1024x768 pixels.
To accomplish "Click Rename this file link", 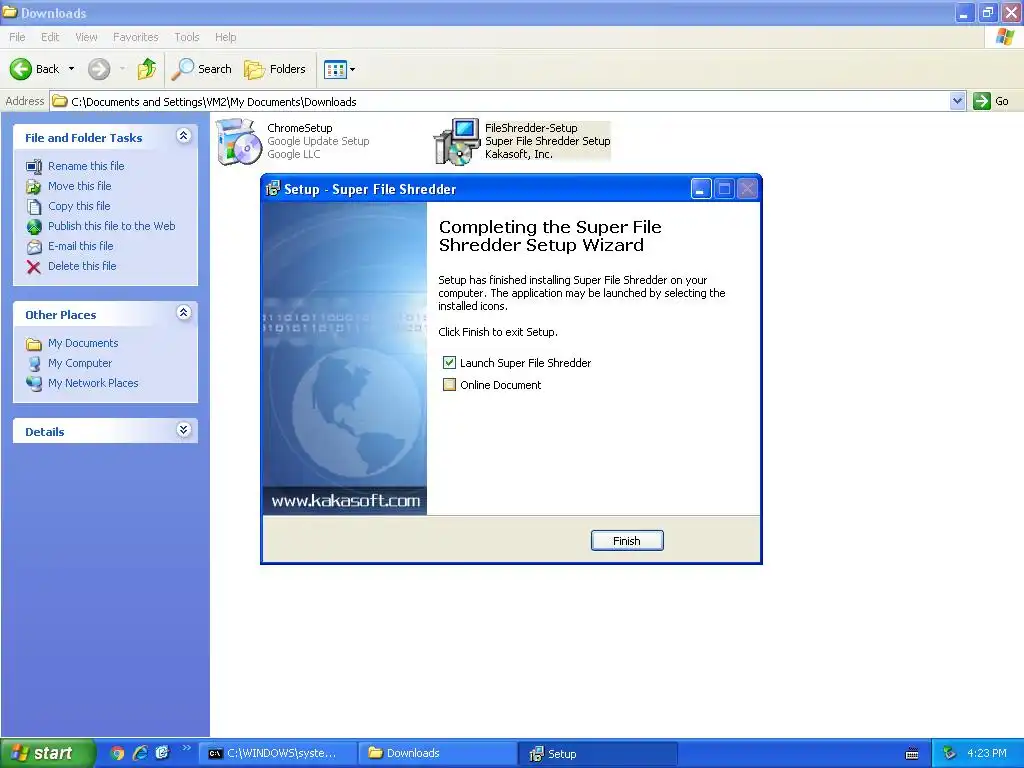I will coord(86,166).
